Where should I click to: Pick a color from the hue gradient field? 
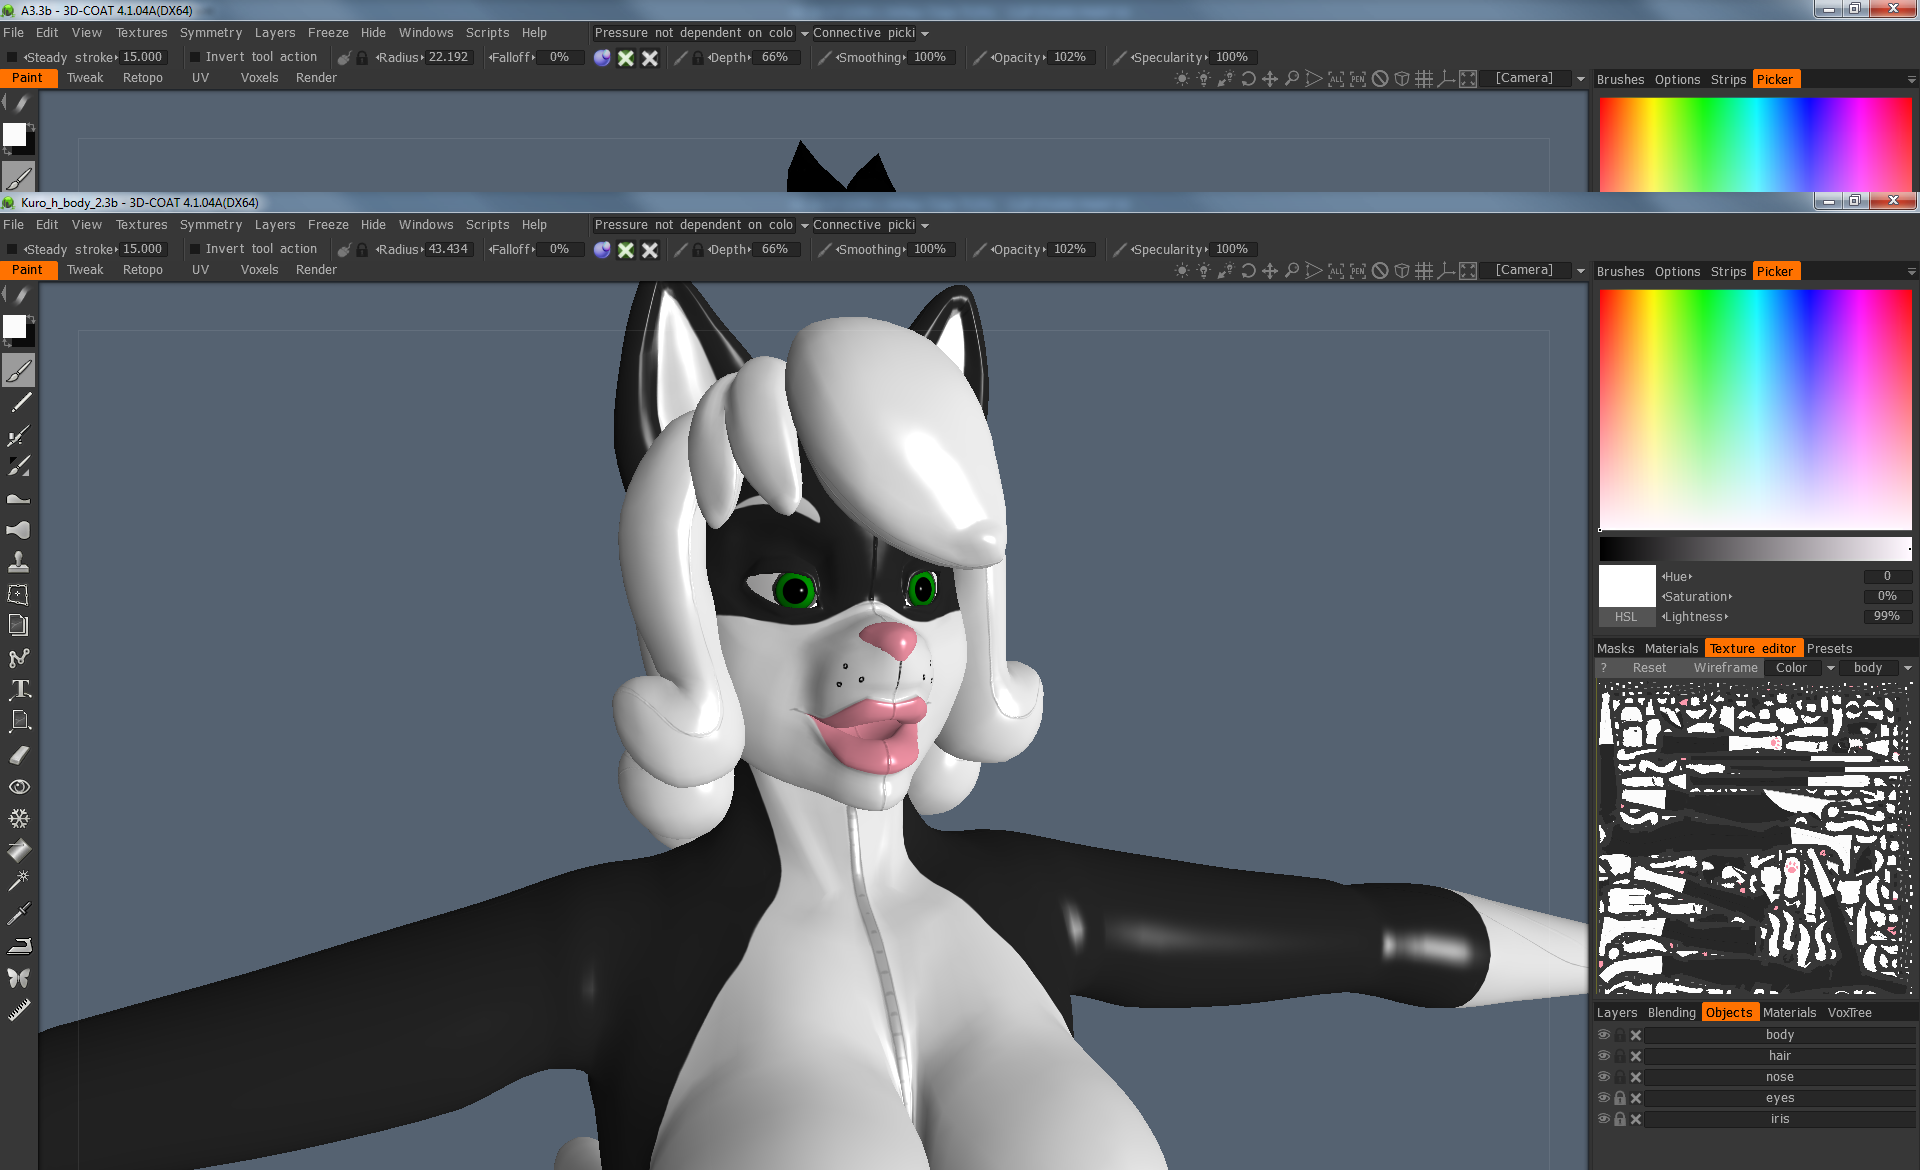pos(1755,409)
